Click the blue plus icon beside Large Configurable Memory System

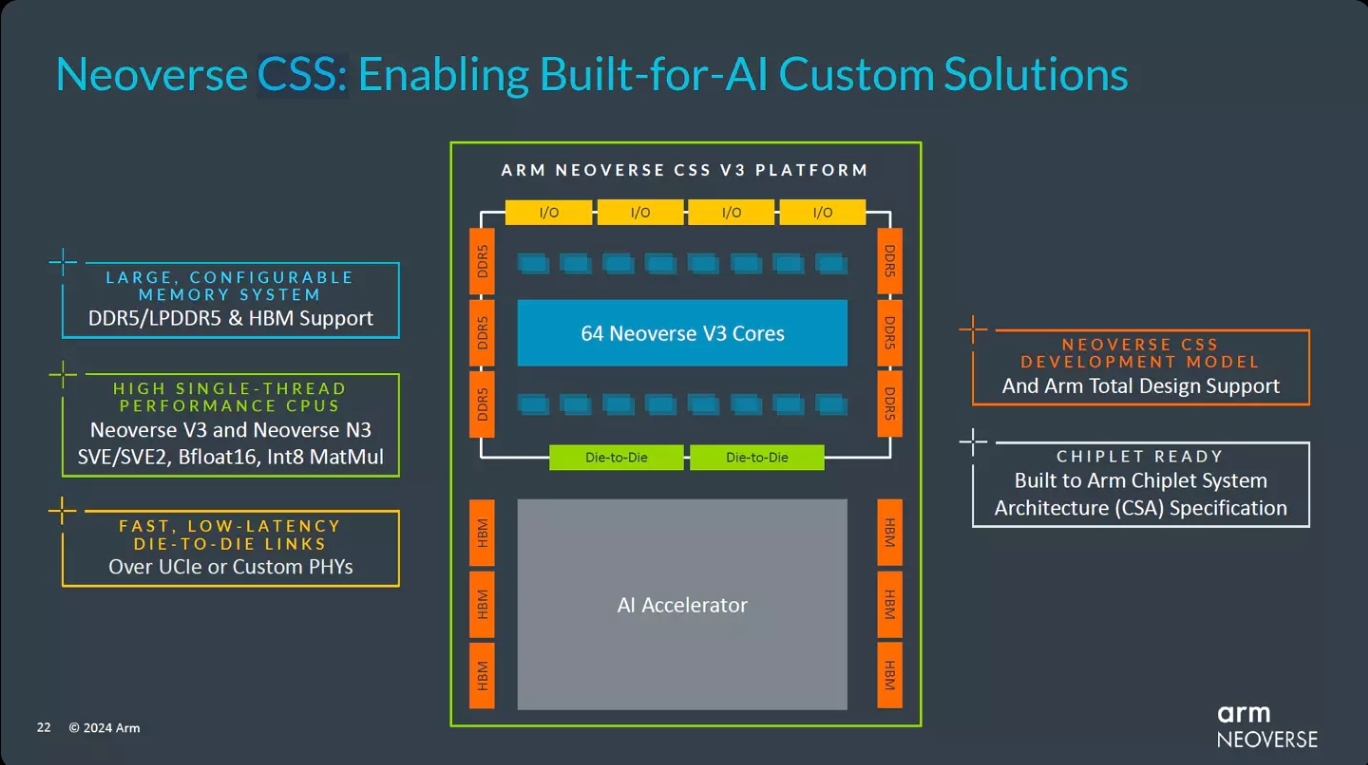pos(63,263)
